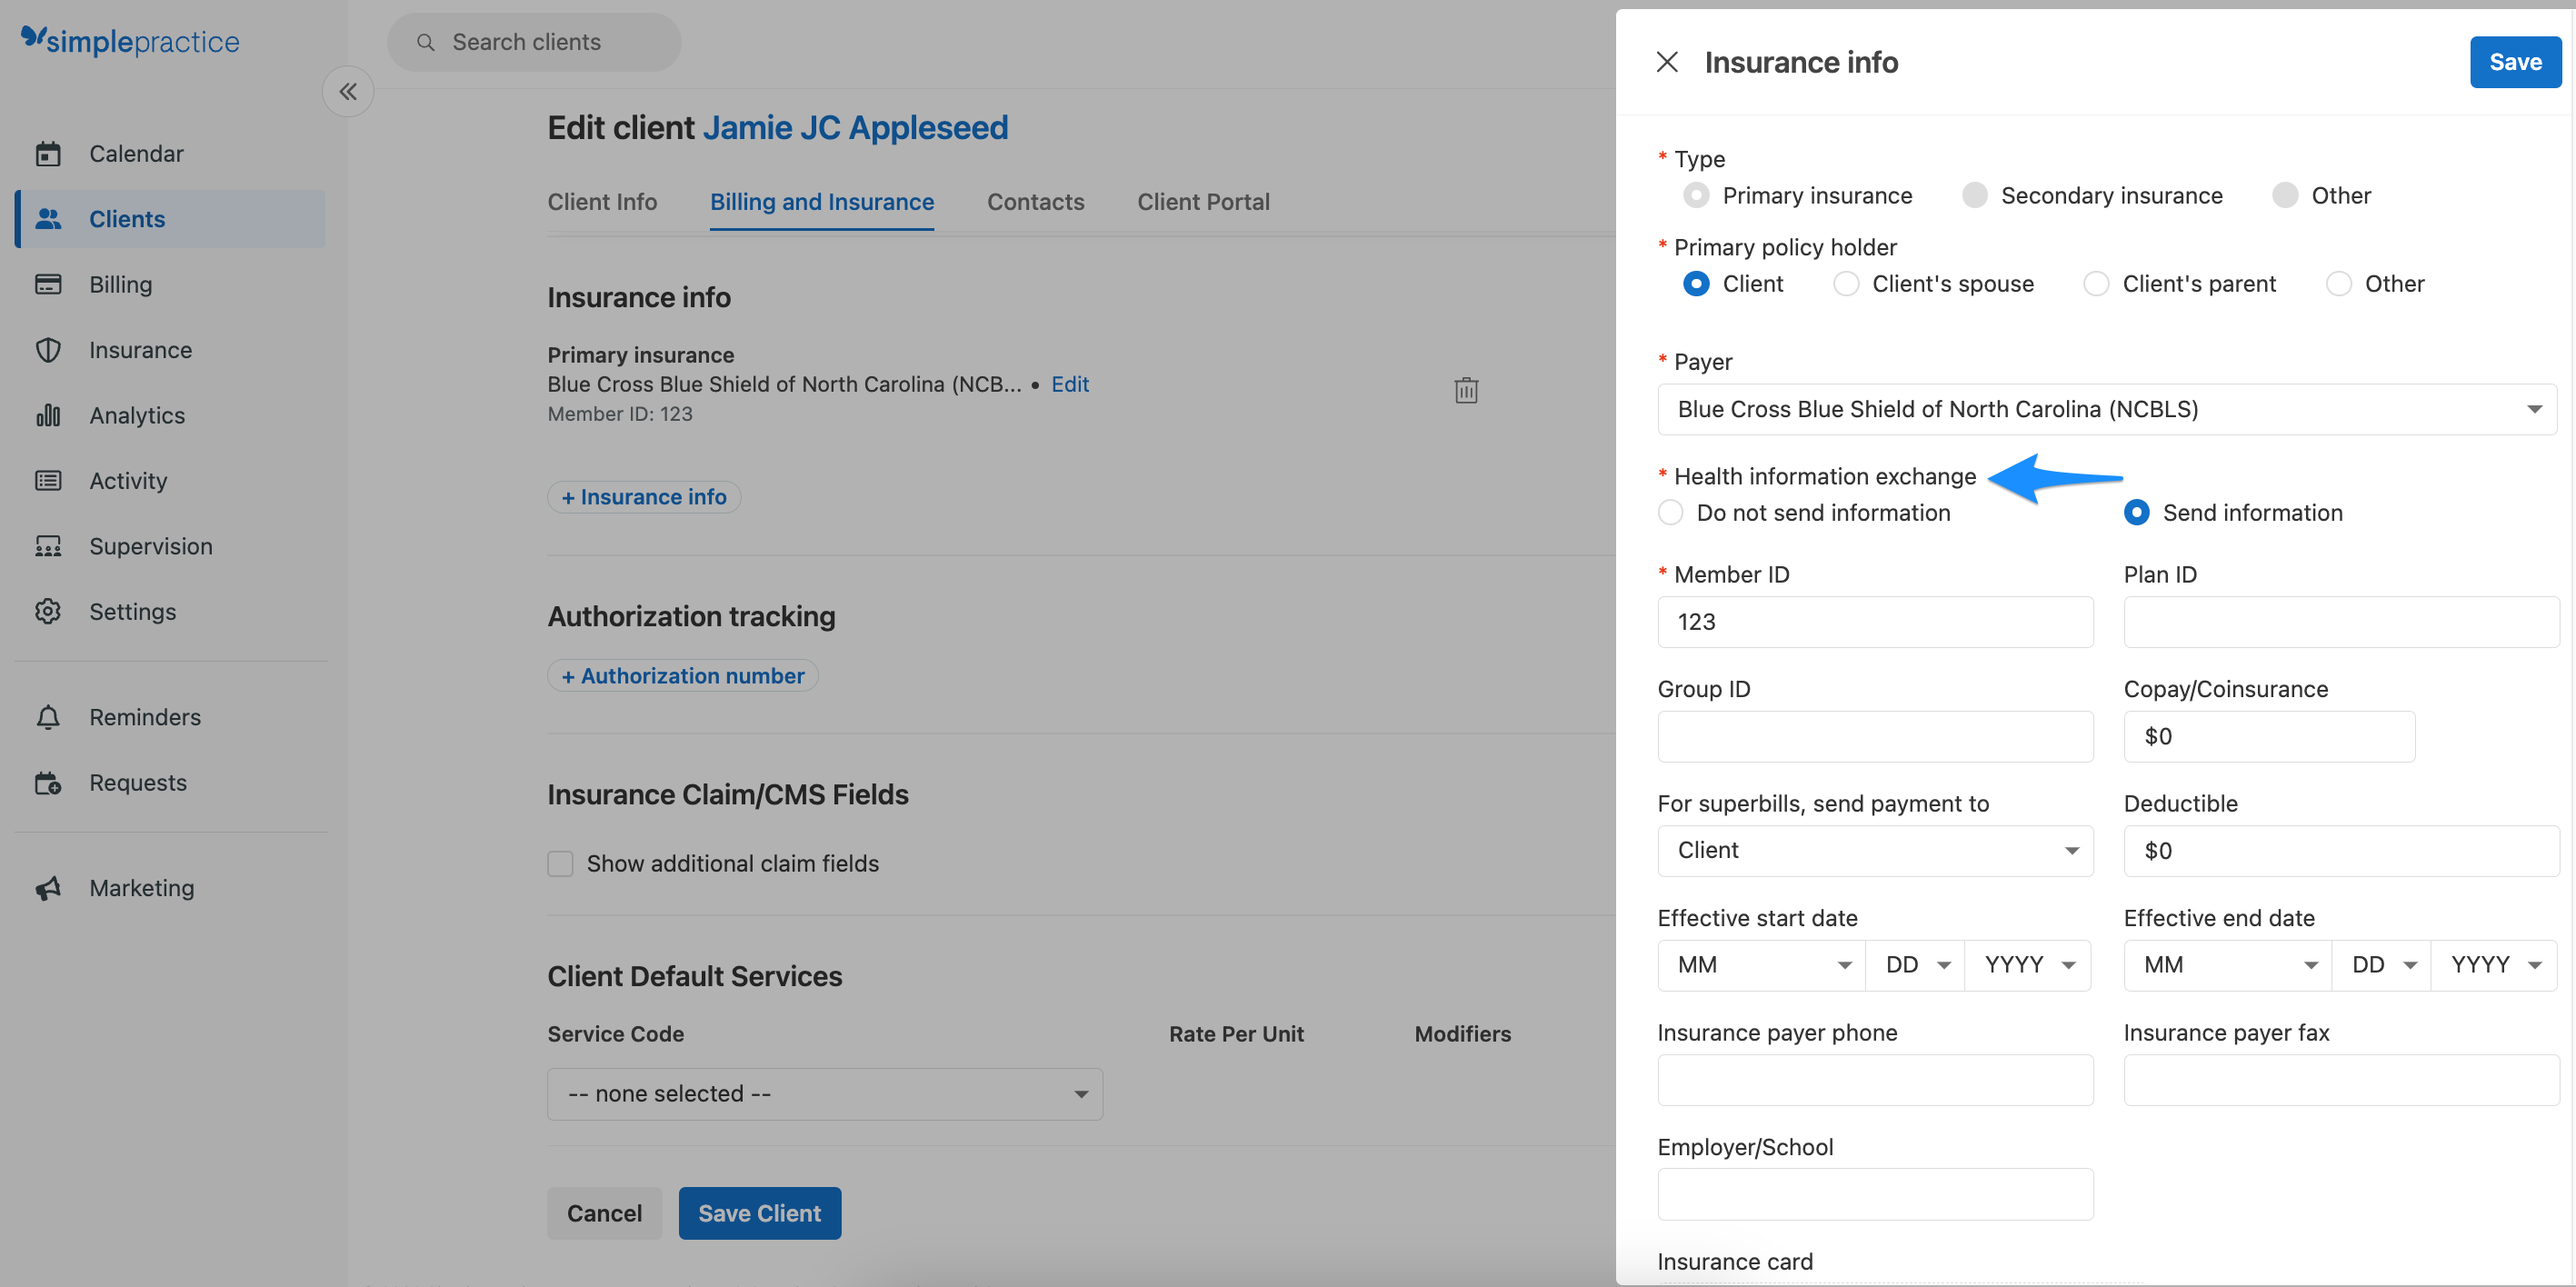Choose Client's parent as policy holder
Image resolution: width=2576 pixels, height=1287 pixels.
2096,284
